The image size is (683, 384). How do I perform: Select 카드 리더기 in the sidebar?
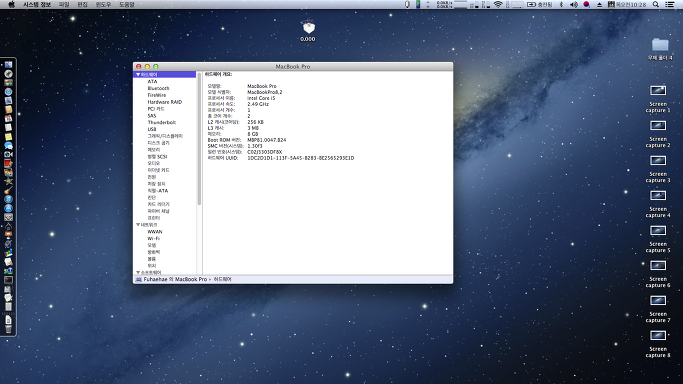(x=158, y=204)
